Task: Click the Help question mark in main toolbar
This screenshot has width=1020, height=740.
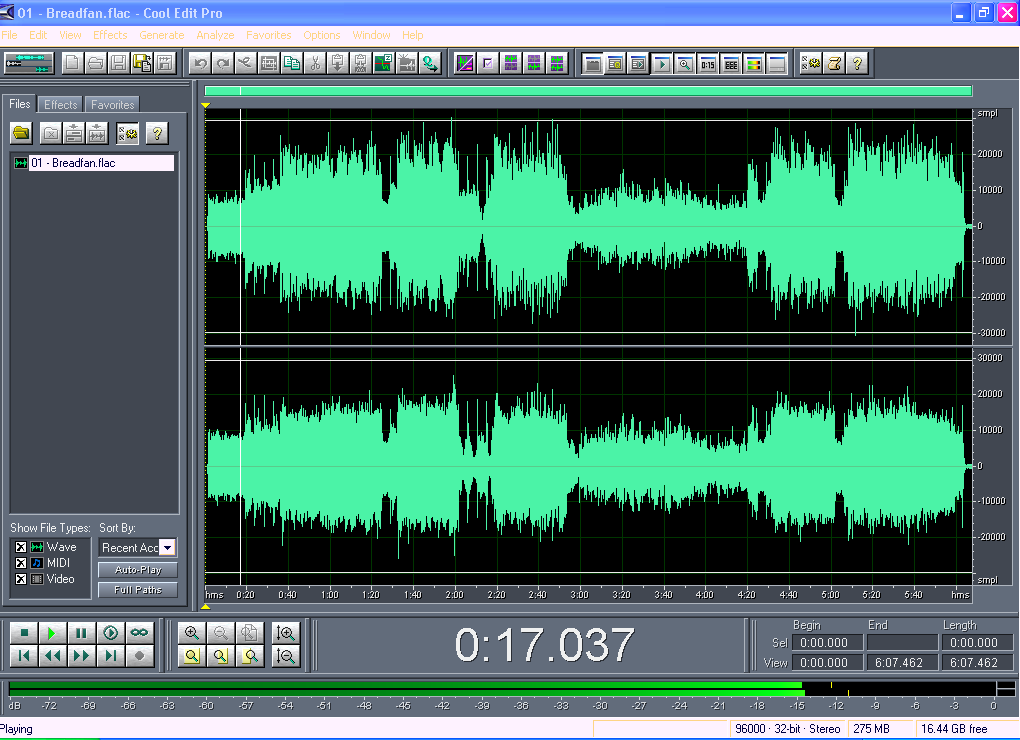Action: (857, 63)
